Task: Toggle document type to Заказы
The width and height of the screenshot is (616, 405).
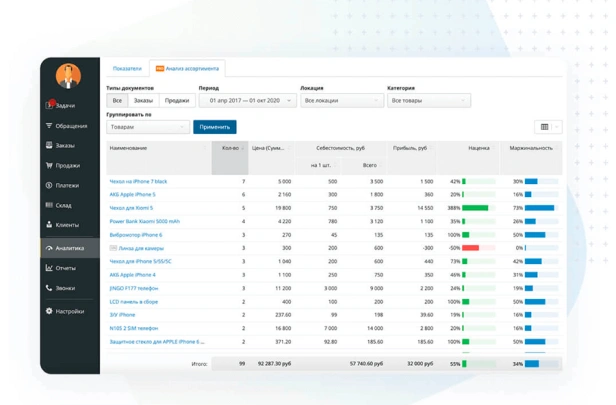Action: (143, 101)
